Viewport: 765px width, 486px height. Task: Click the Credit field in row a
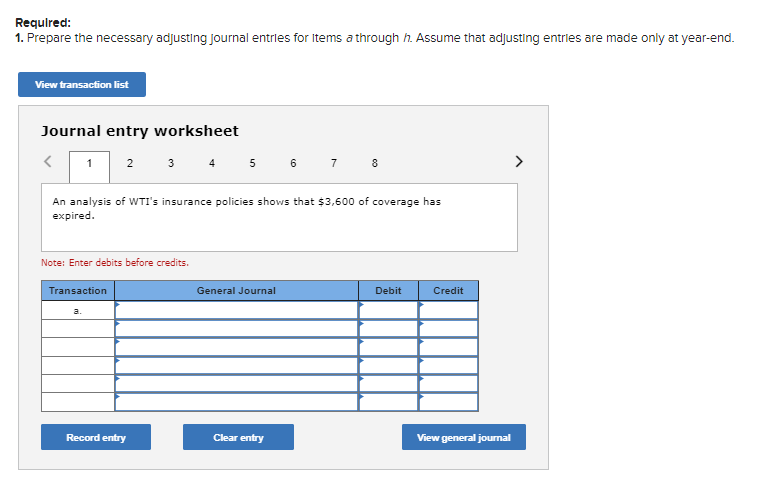pos(448,310)
